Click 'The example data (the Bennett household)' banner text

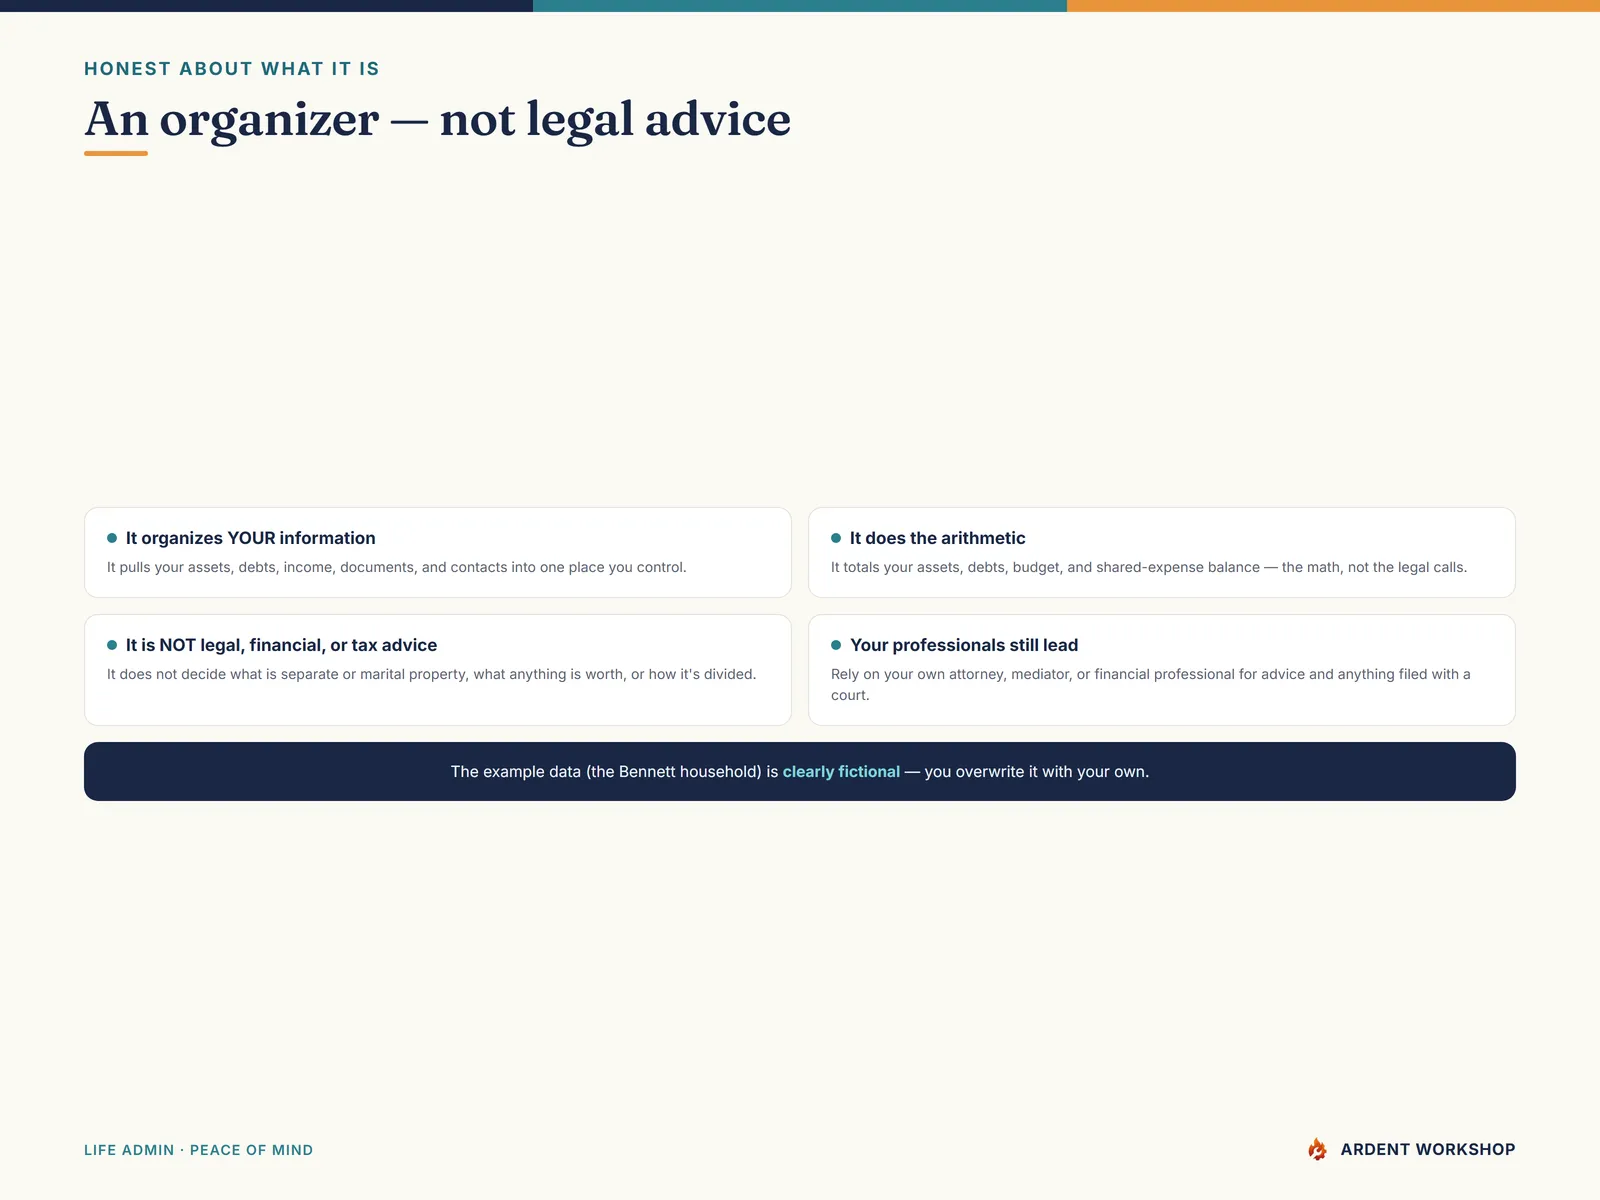[606, 772]
